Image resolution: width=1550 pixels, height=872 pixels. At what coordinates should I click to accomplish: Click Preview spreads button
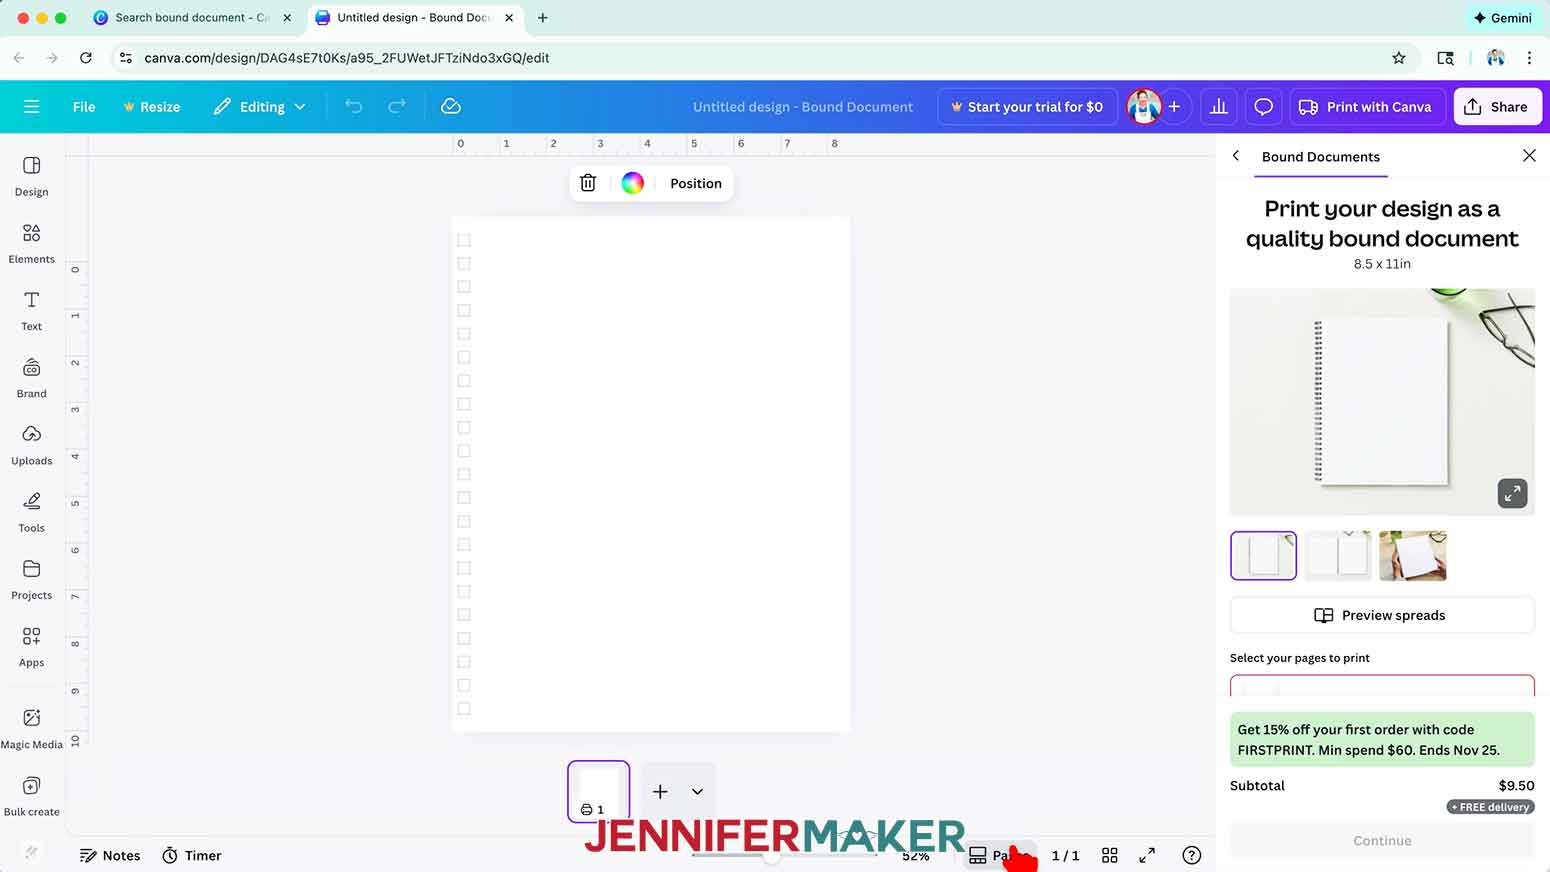(x=1381, y=615)
